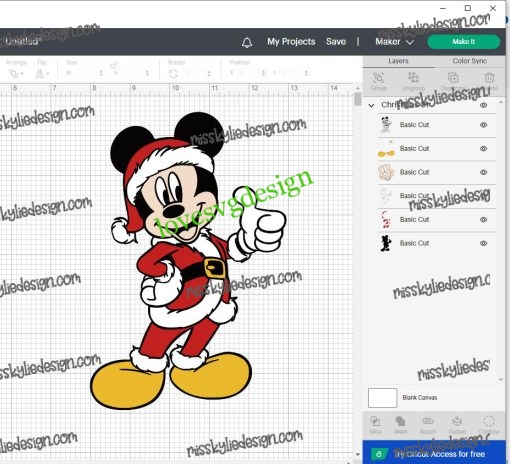Open the Maker machine dropdown
The height and width of the screenshot is (464, 510).
tap(394, 42)
